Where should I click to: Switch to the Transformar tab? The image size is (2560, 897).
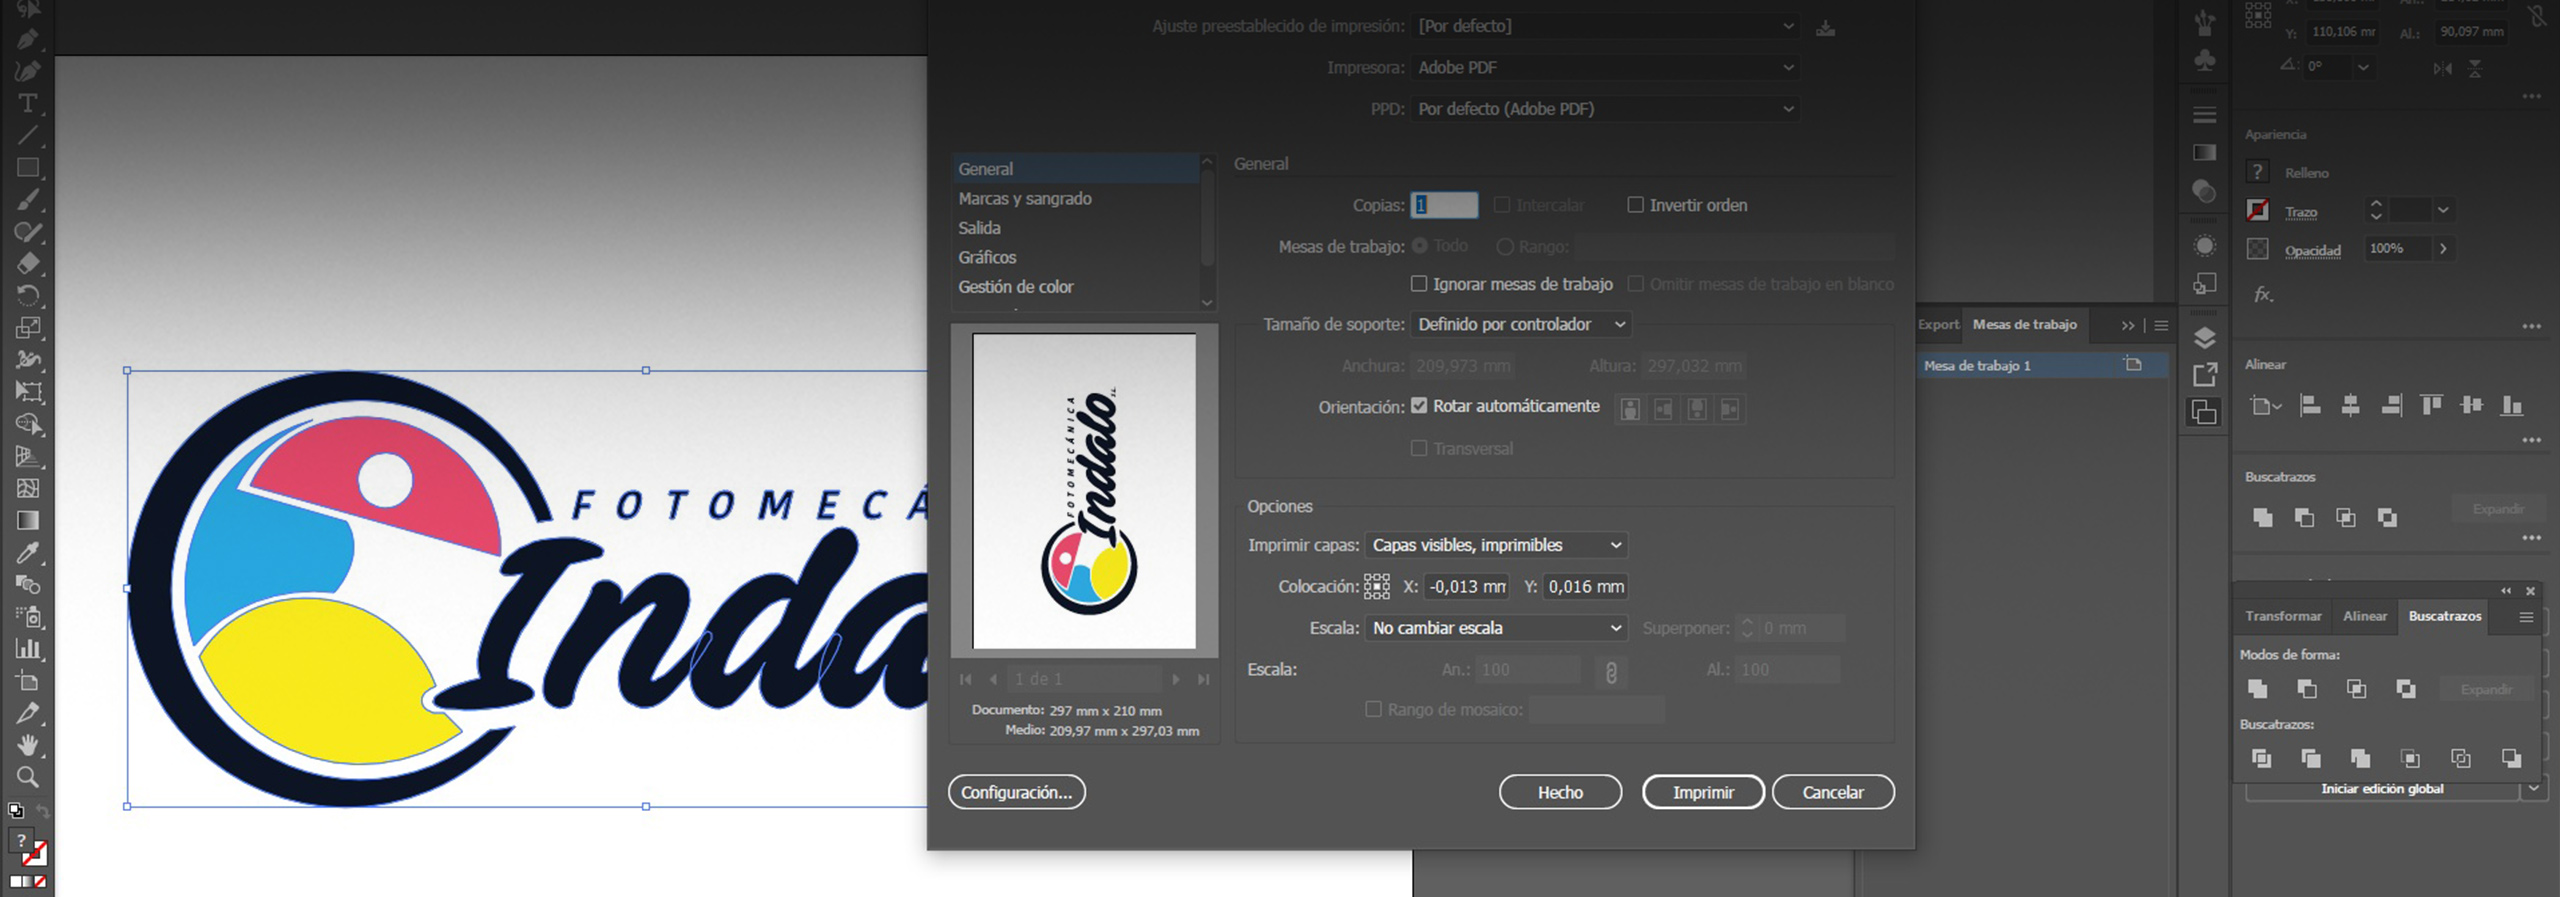tap(2282, 616)
